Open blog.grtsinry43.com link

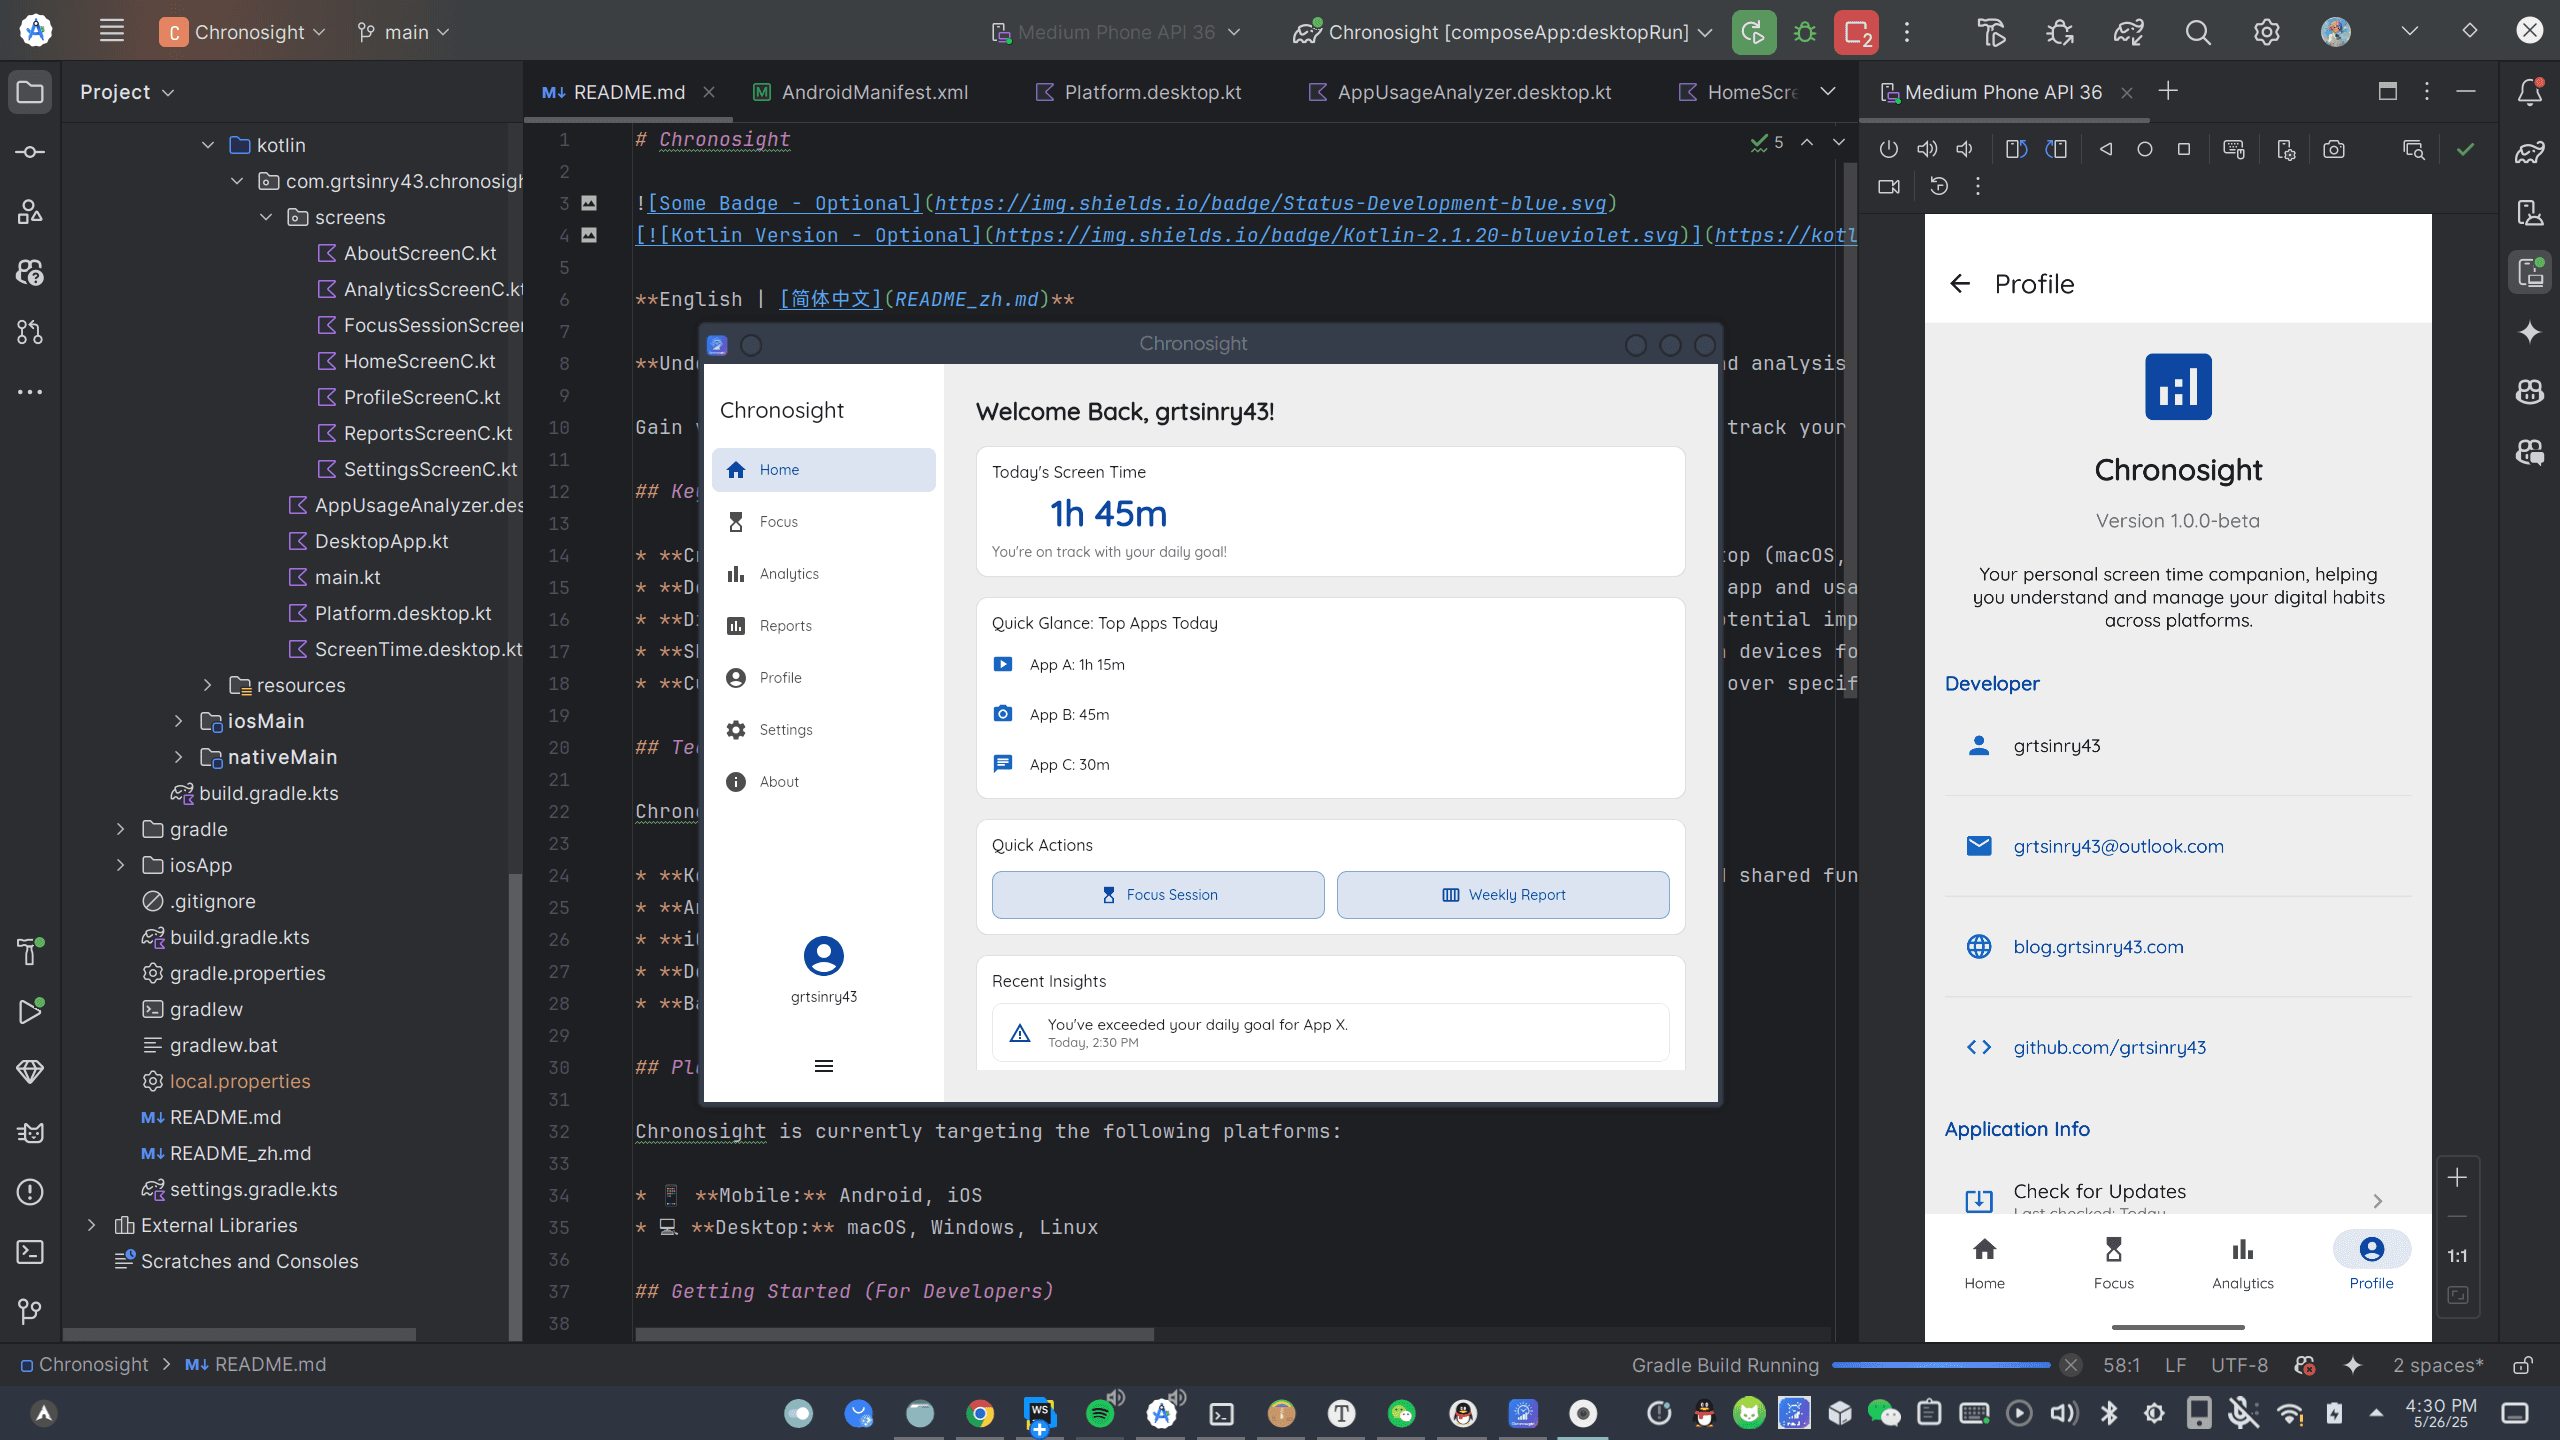click(x=2098, y=947)
